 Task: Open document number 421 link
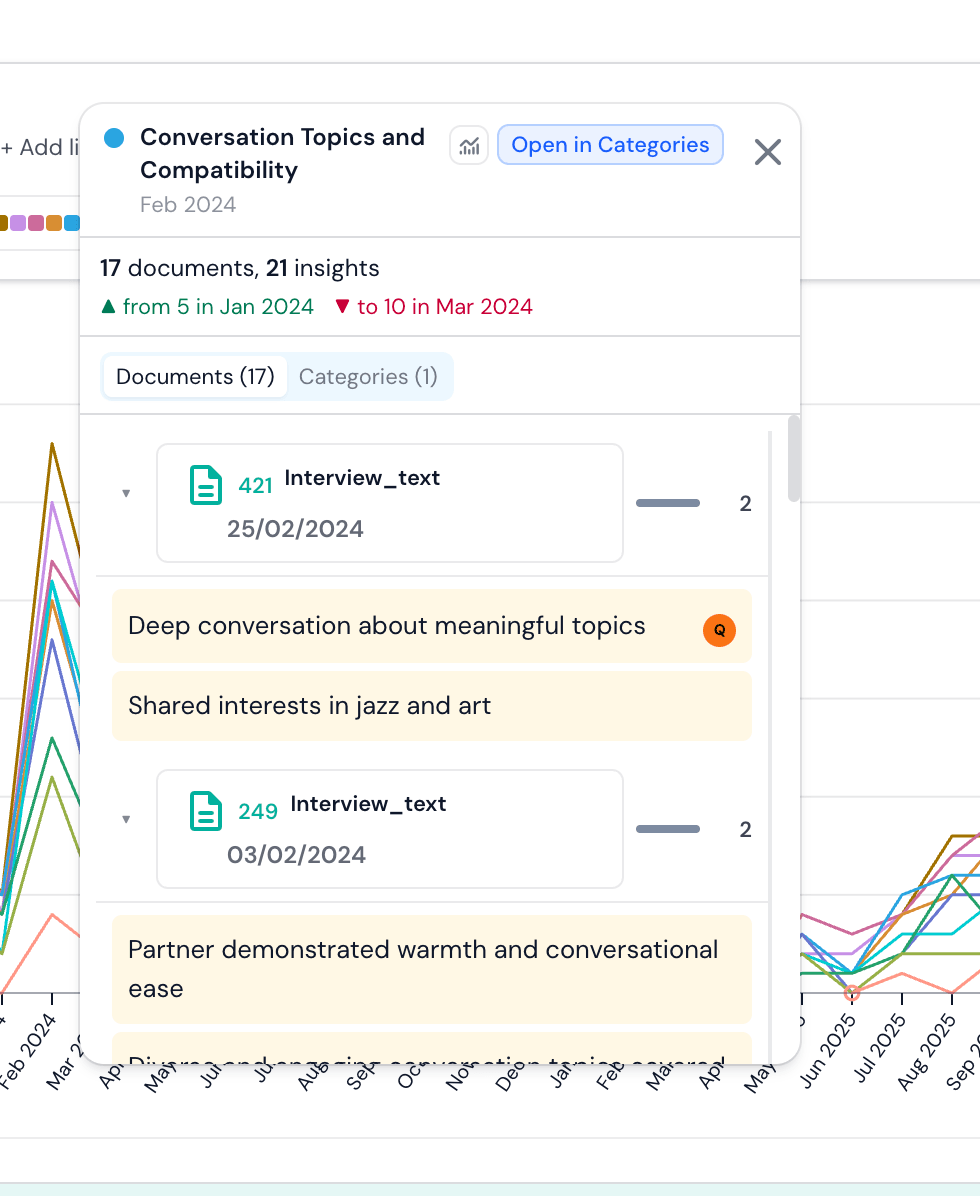click(255, 485)
